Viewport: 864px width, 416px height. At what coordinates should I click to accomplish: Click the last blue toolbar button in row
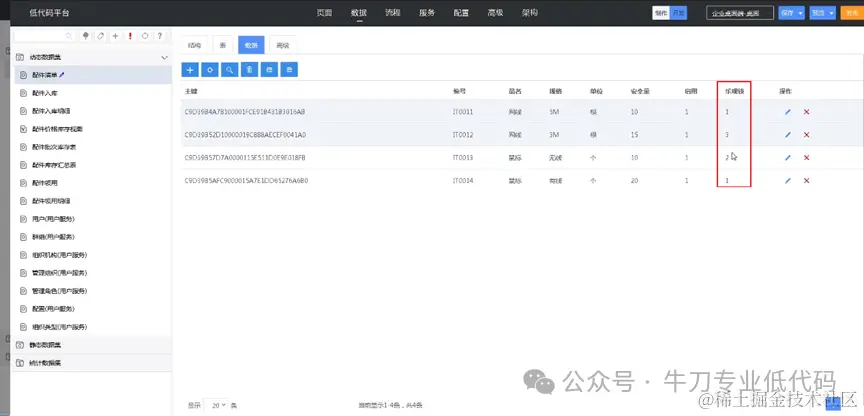pyautogui.click(x=289, y=69)
